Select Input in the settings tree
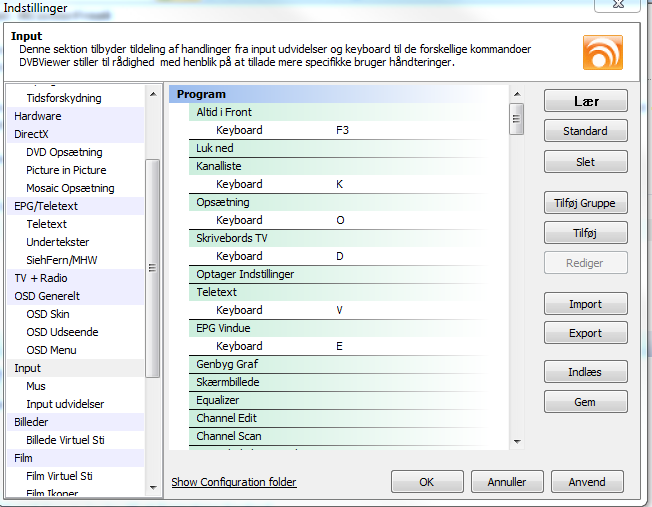The height and width of the screenshot is (507, 652). 76,368
